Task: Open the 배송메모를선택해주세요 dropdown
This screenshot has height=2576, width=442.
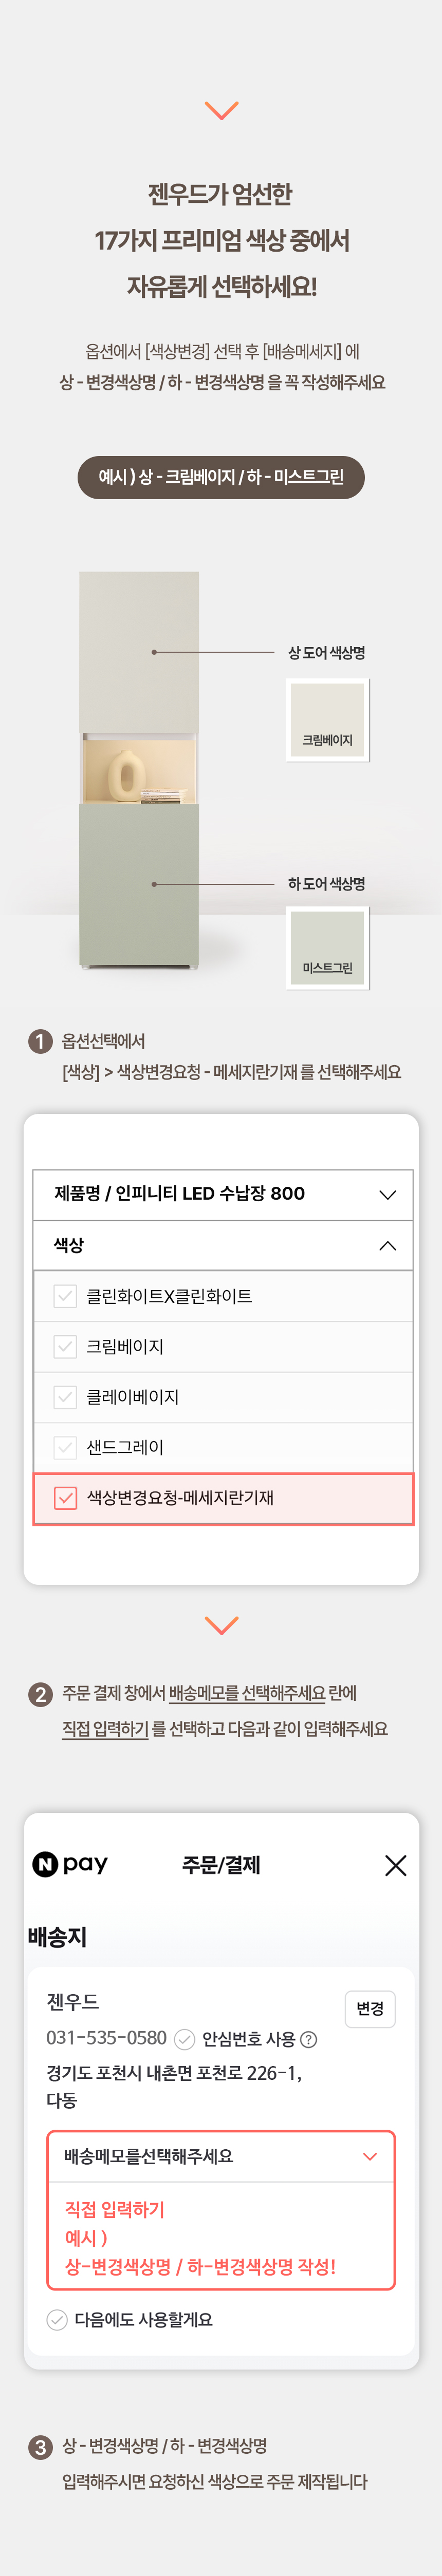Action: click(221, 2156)
